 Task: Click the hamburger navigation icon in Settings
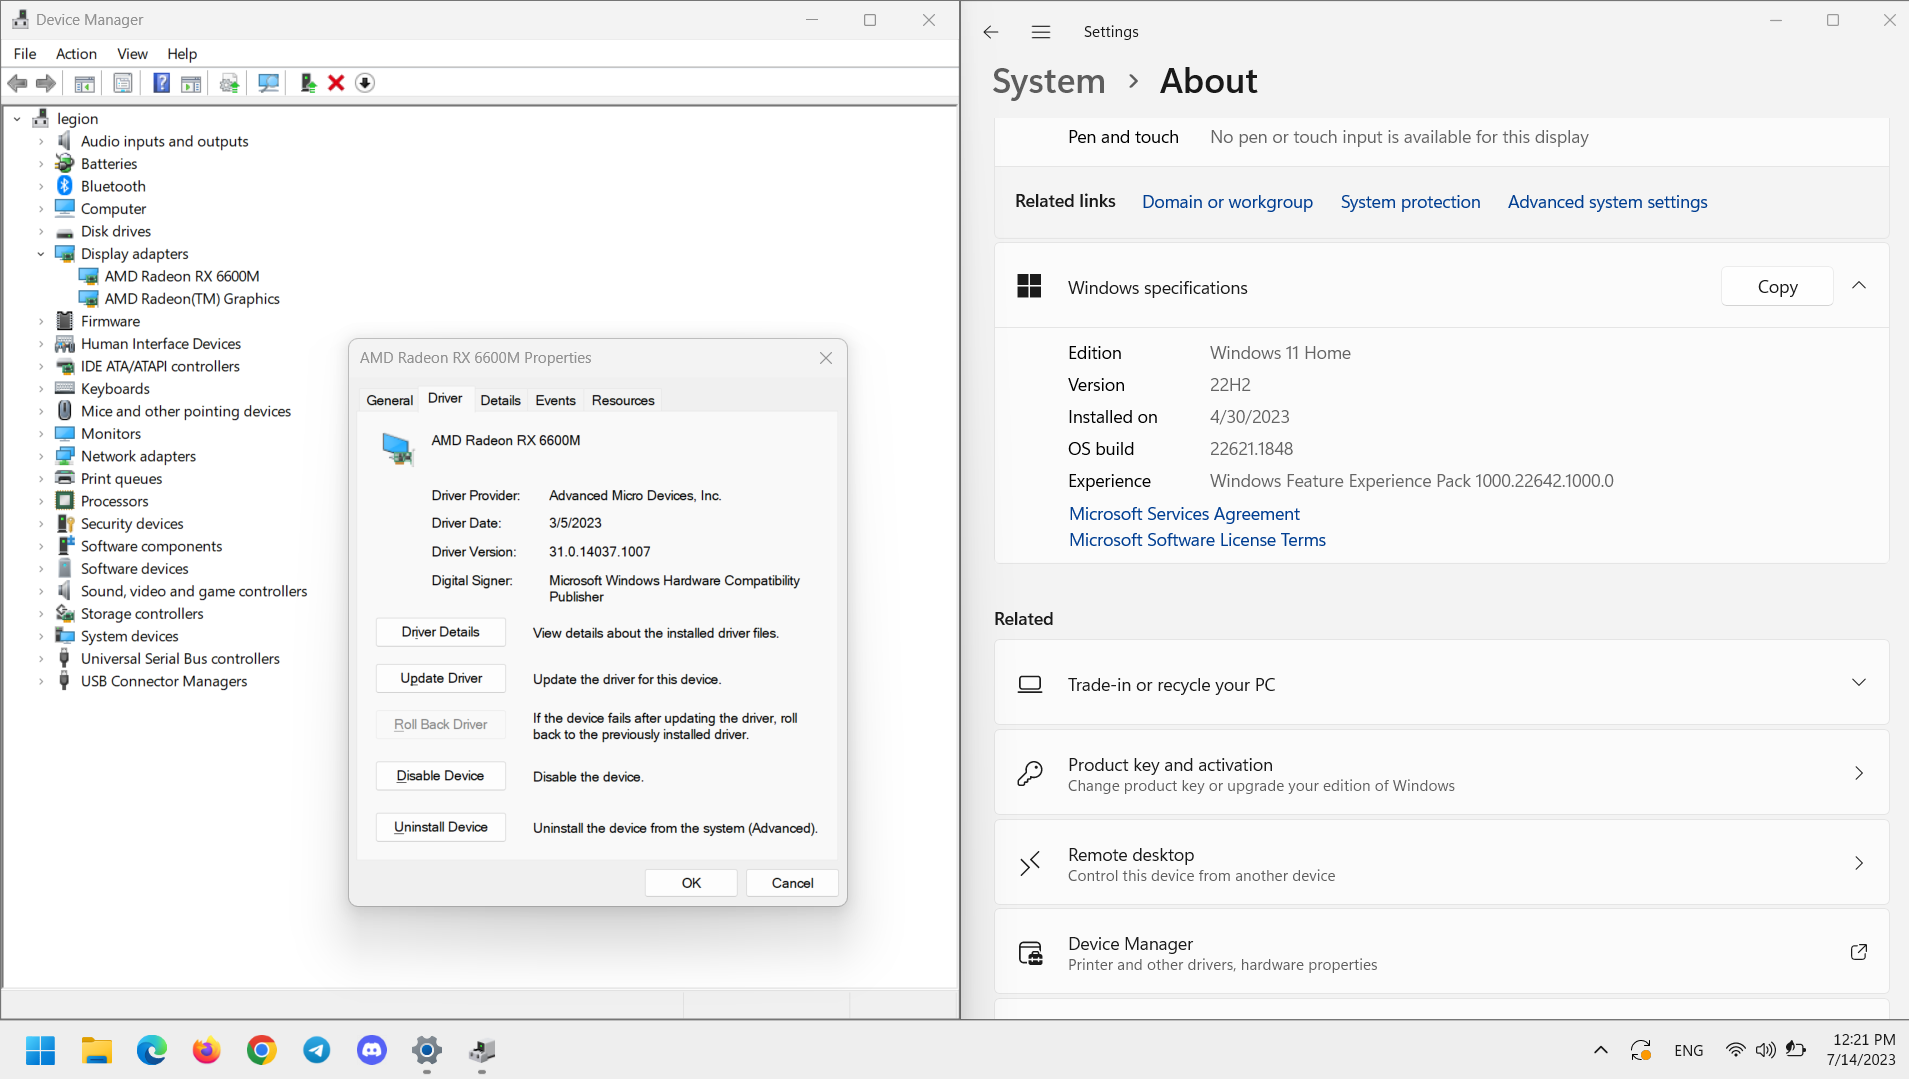(x=1041, y=32)
